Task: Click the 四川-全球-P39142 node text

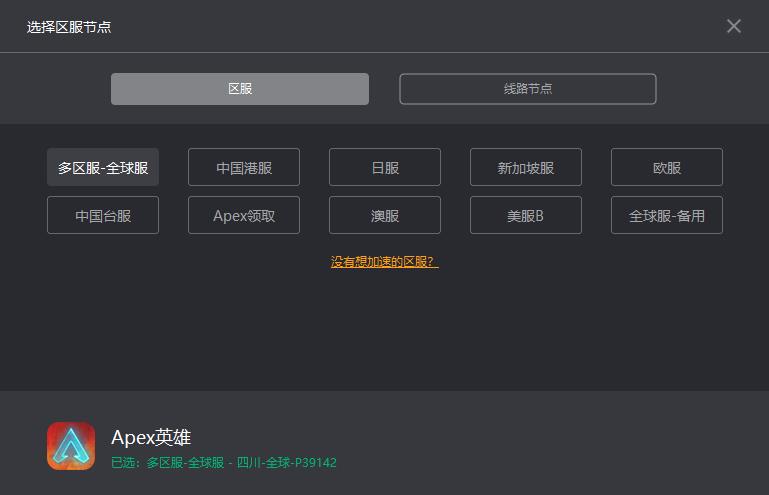Action: [287, 463]
